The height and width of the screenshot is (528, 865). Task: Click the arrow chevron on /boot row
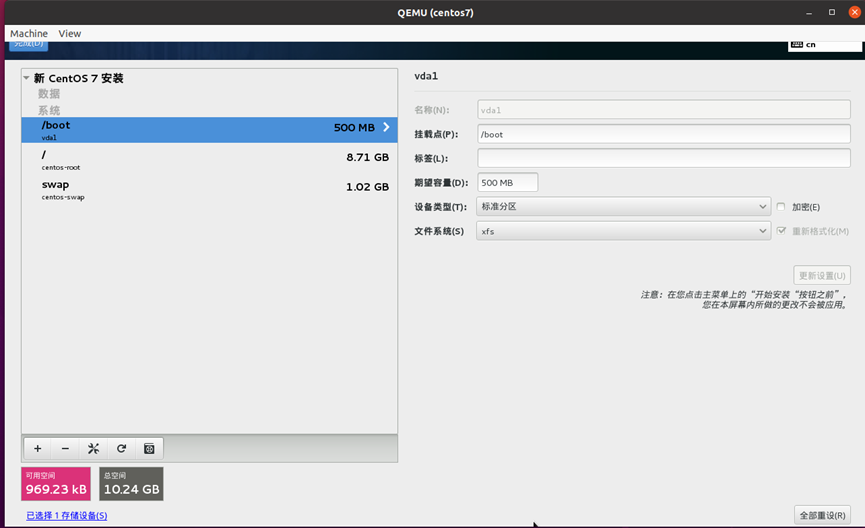[386, 127]
